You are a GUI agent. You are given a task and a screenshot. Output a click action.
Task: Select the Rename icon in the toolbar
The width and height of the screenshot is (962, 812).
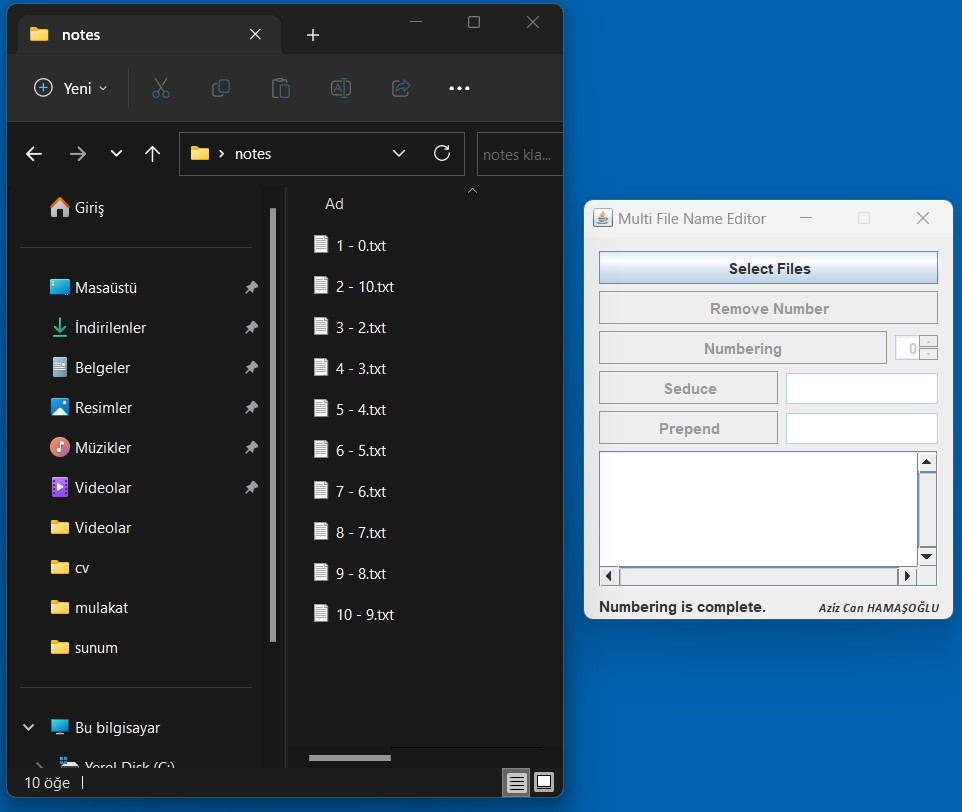click(x=340, y=88)
